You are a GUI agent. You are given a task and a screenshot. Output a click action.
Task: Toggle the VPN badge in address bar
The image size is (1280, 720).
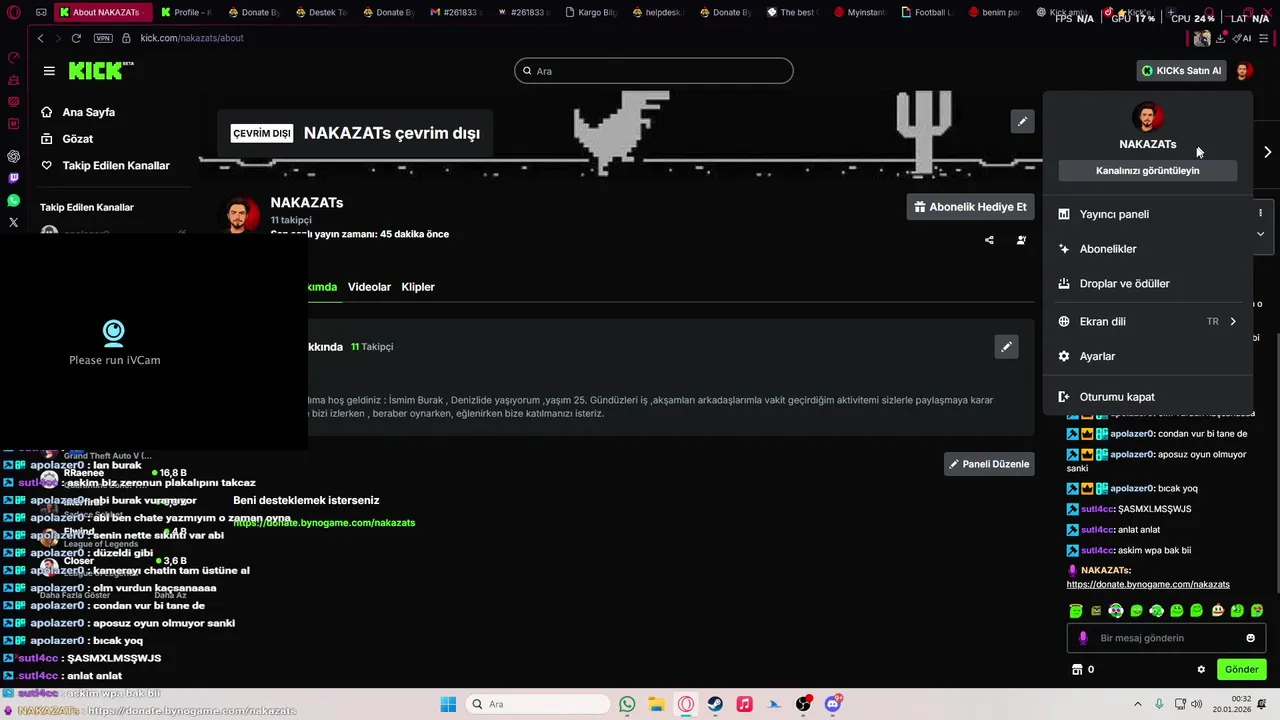pyautogui.click(x=103, y=38)
